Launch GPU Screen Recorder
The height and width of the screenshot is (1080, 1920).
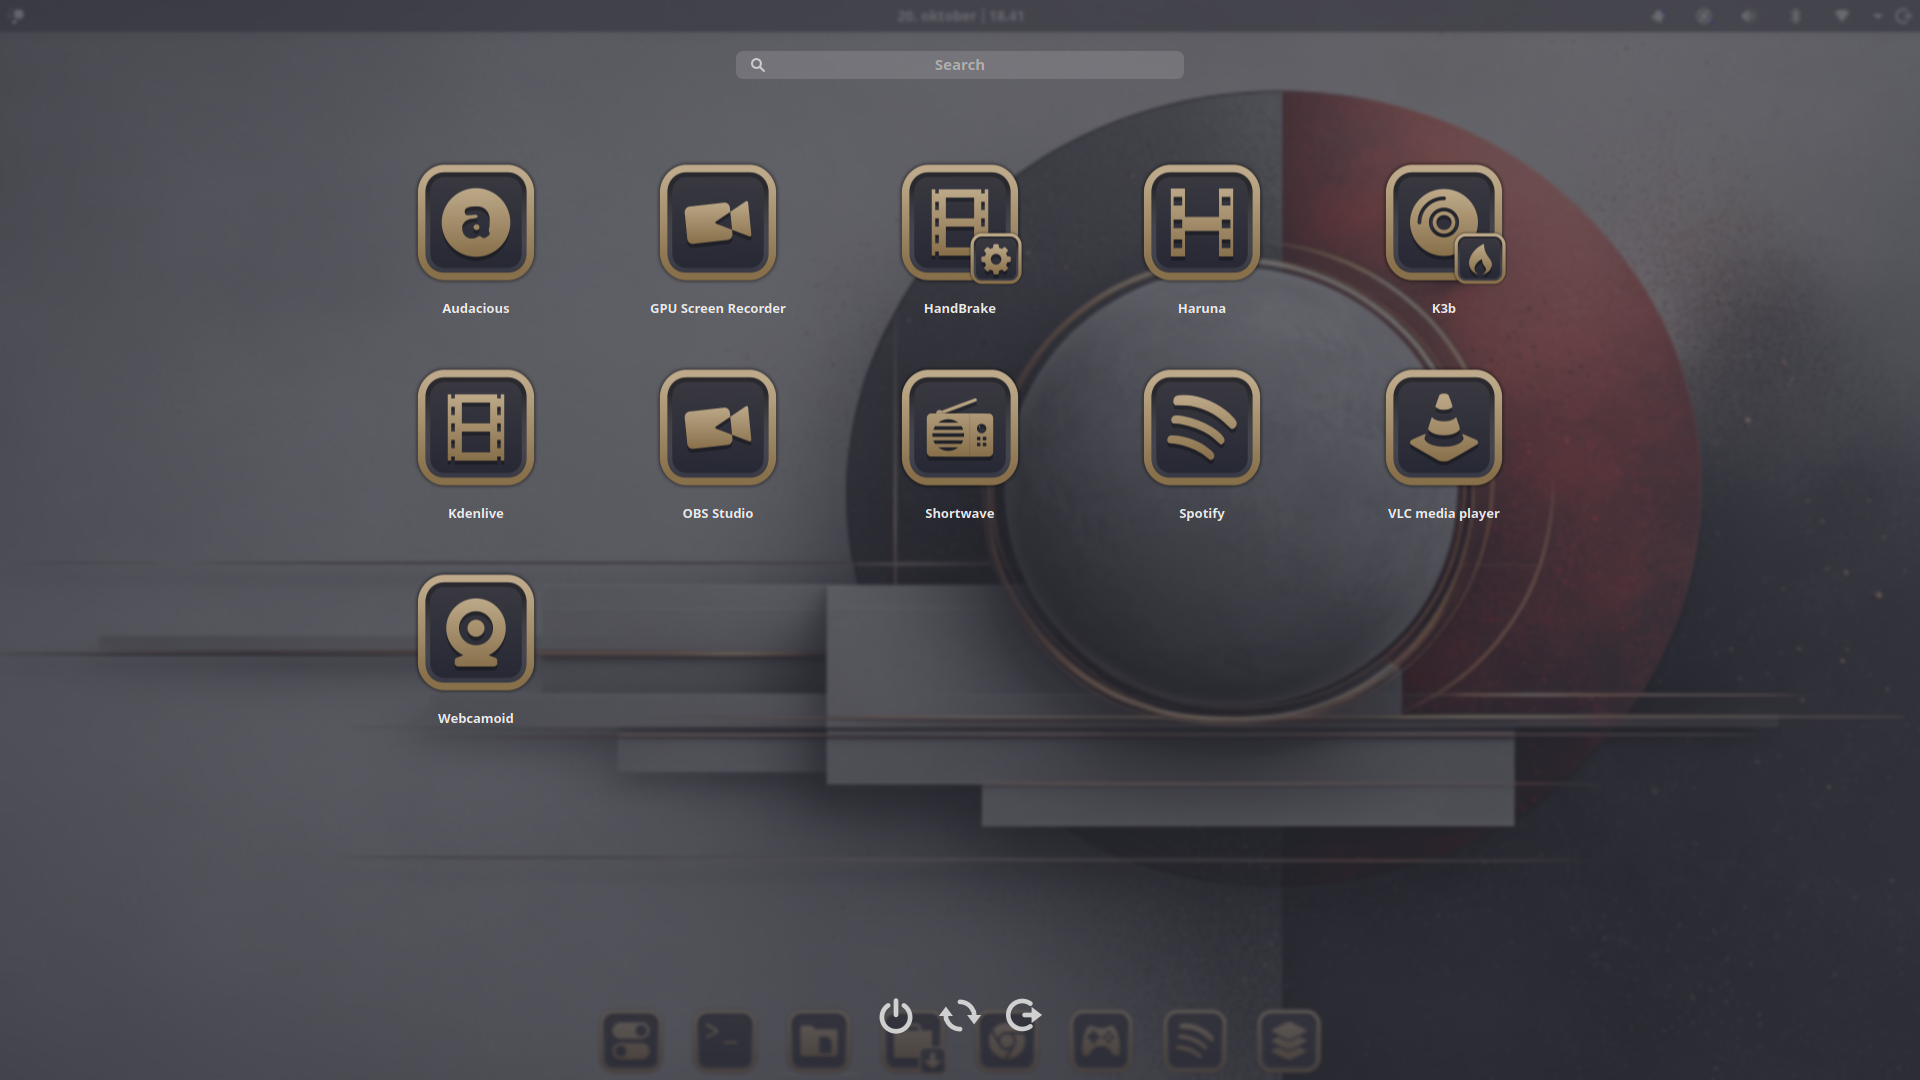pos(718,222)
